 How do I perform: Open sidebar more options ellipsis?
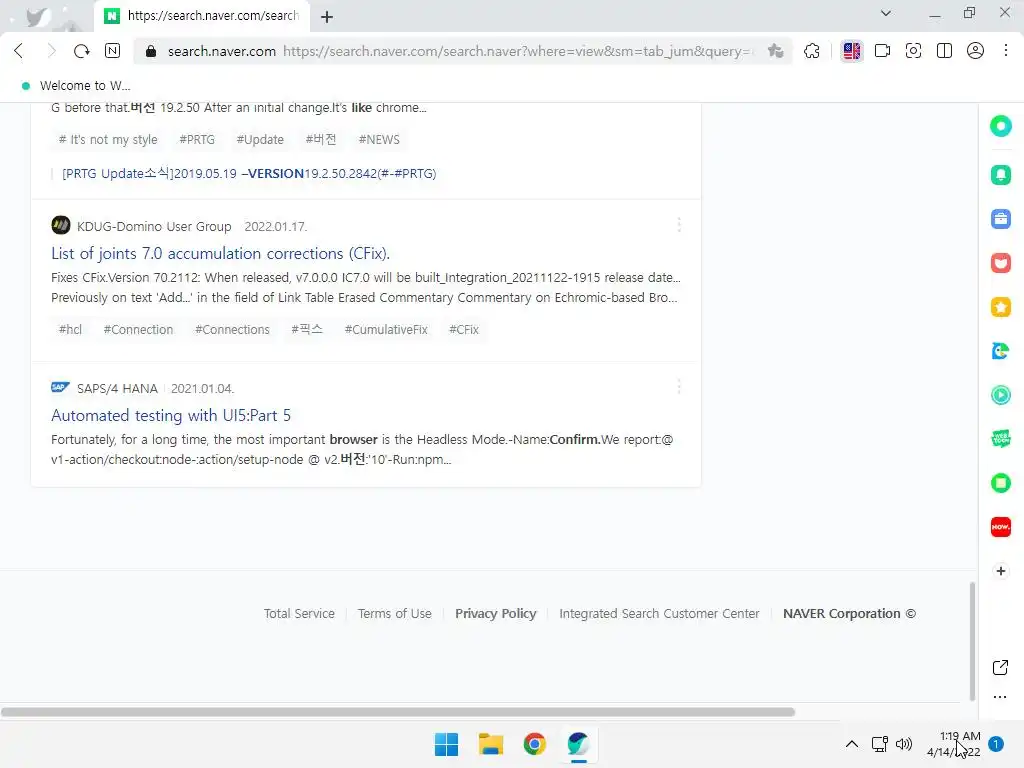click(x=1000, y=697)
